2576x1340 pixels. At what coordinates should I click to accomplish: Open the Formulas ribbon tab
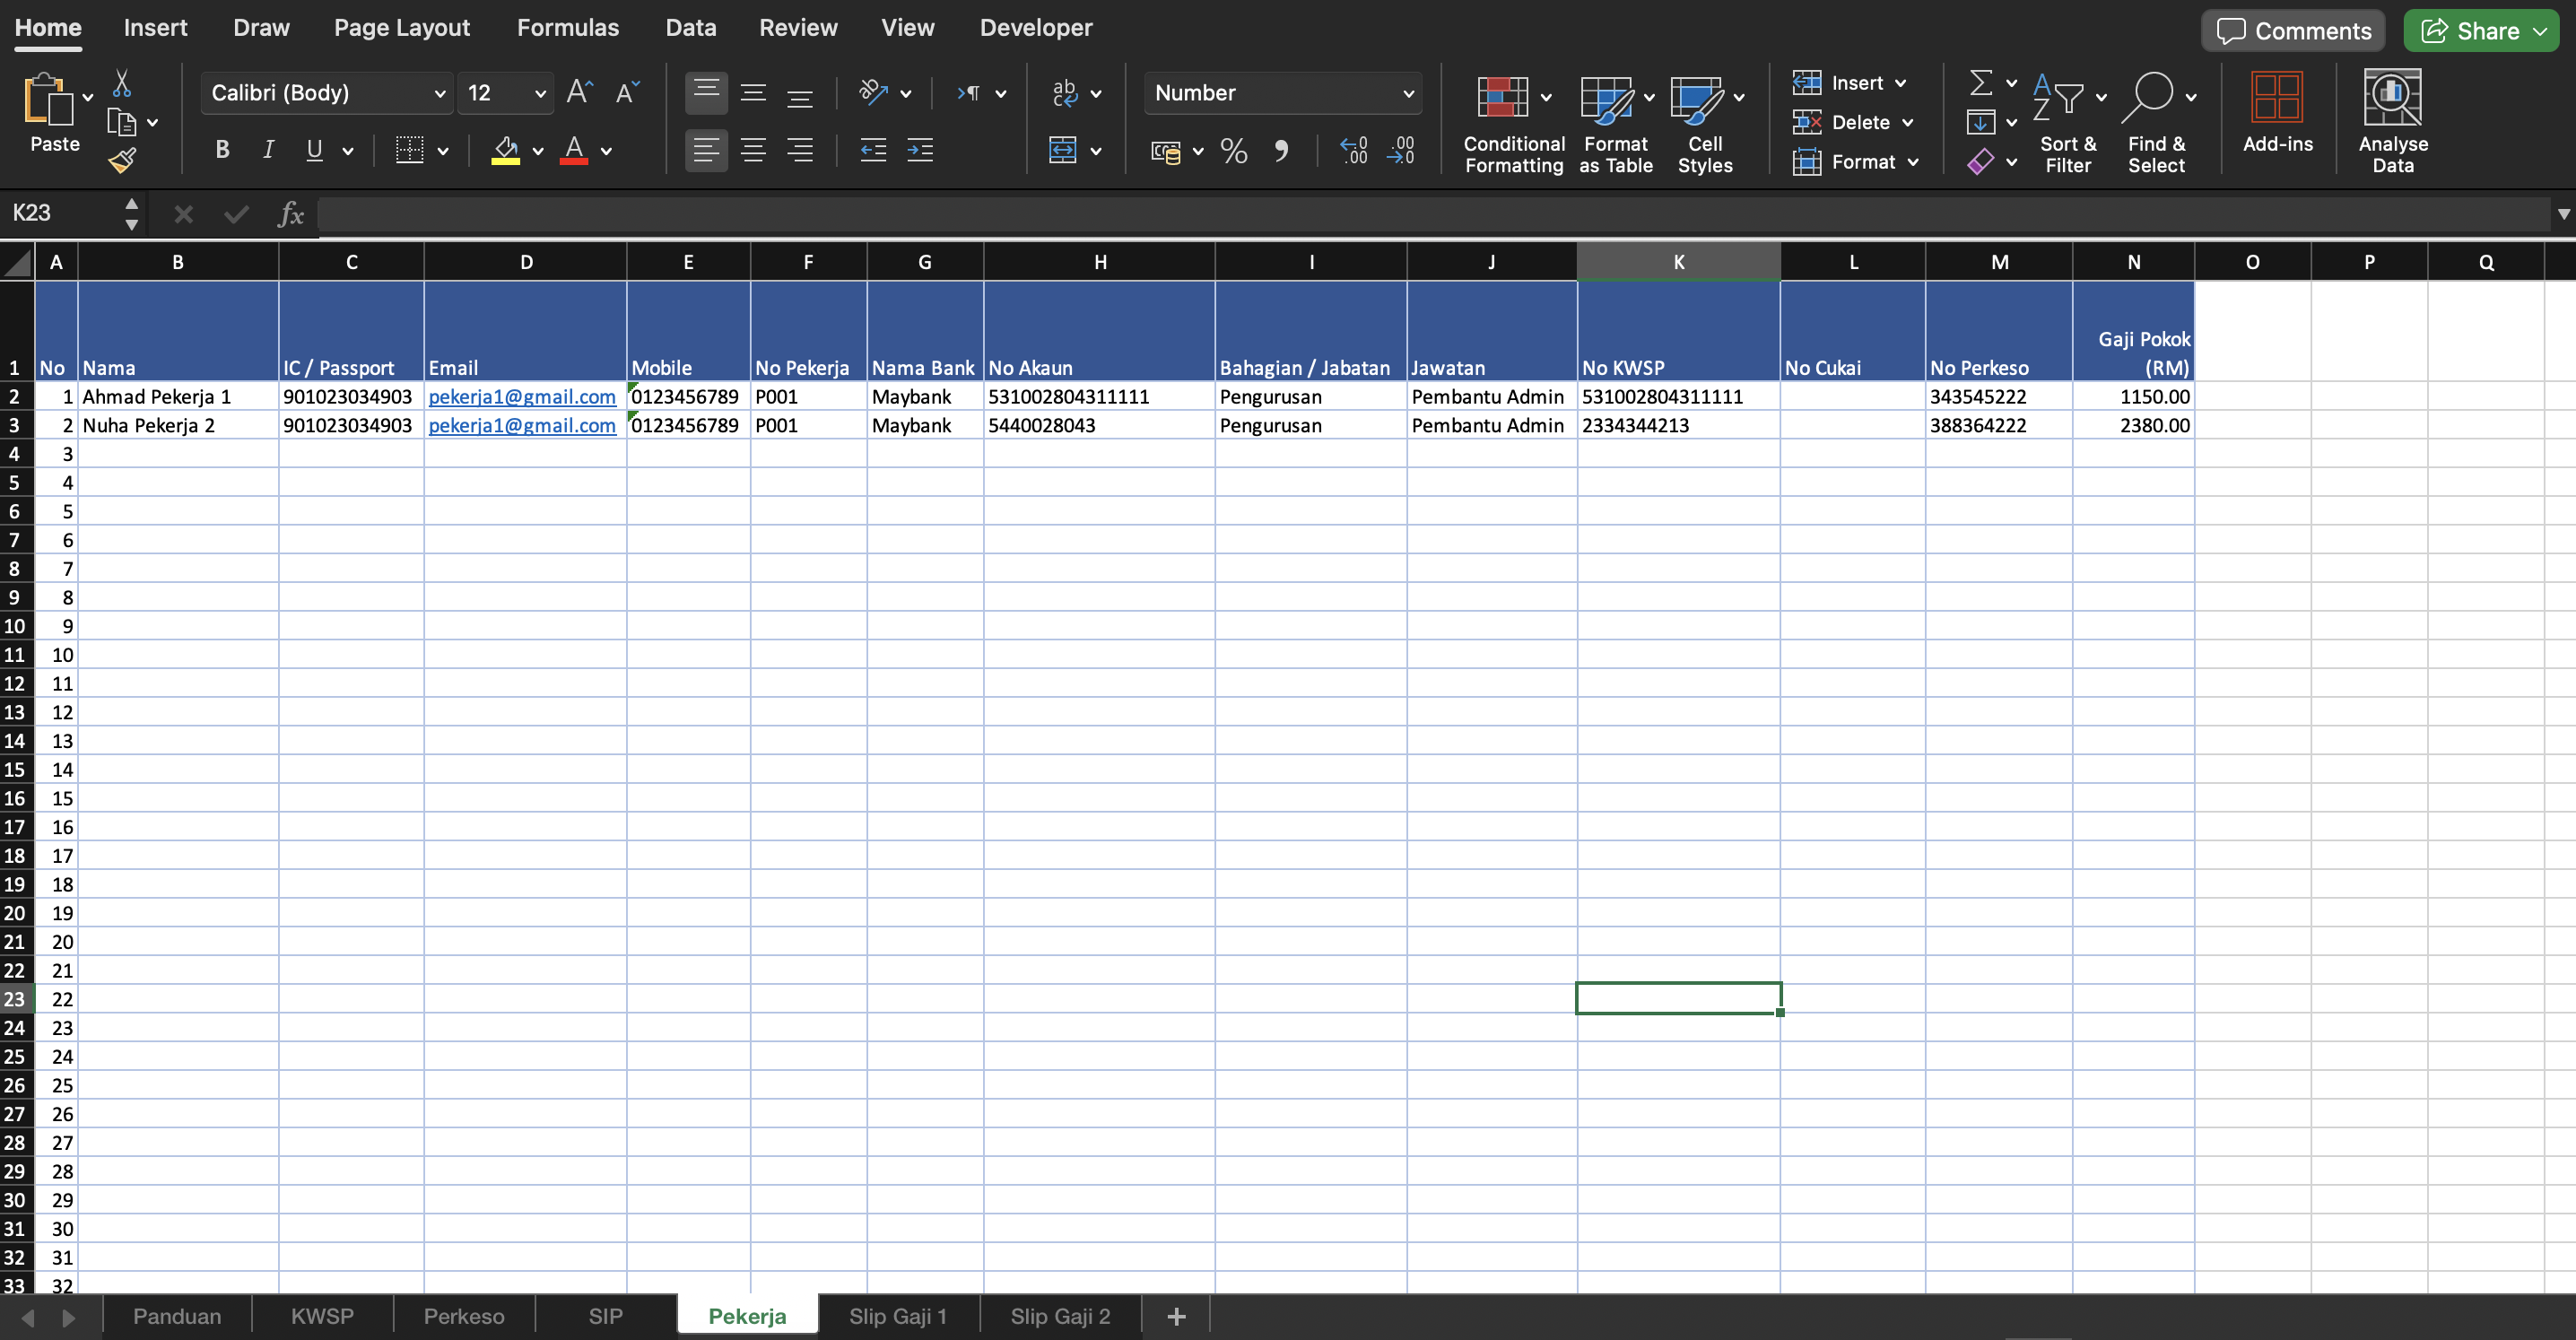point(567,28)
